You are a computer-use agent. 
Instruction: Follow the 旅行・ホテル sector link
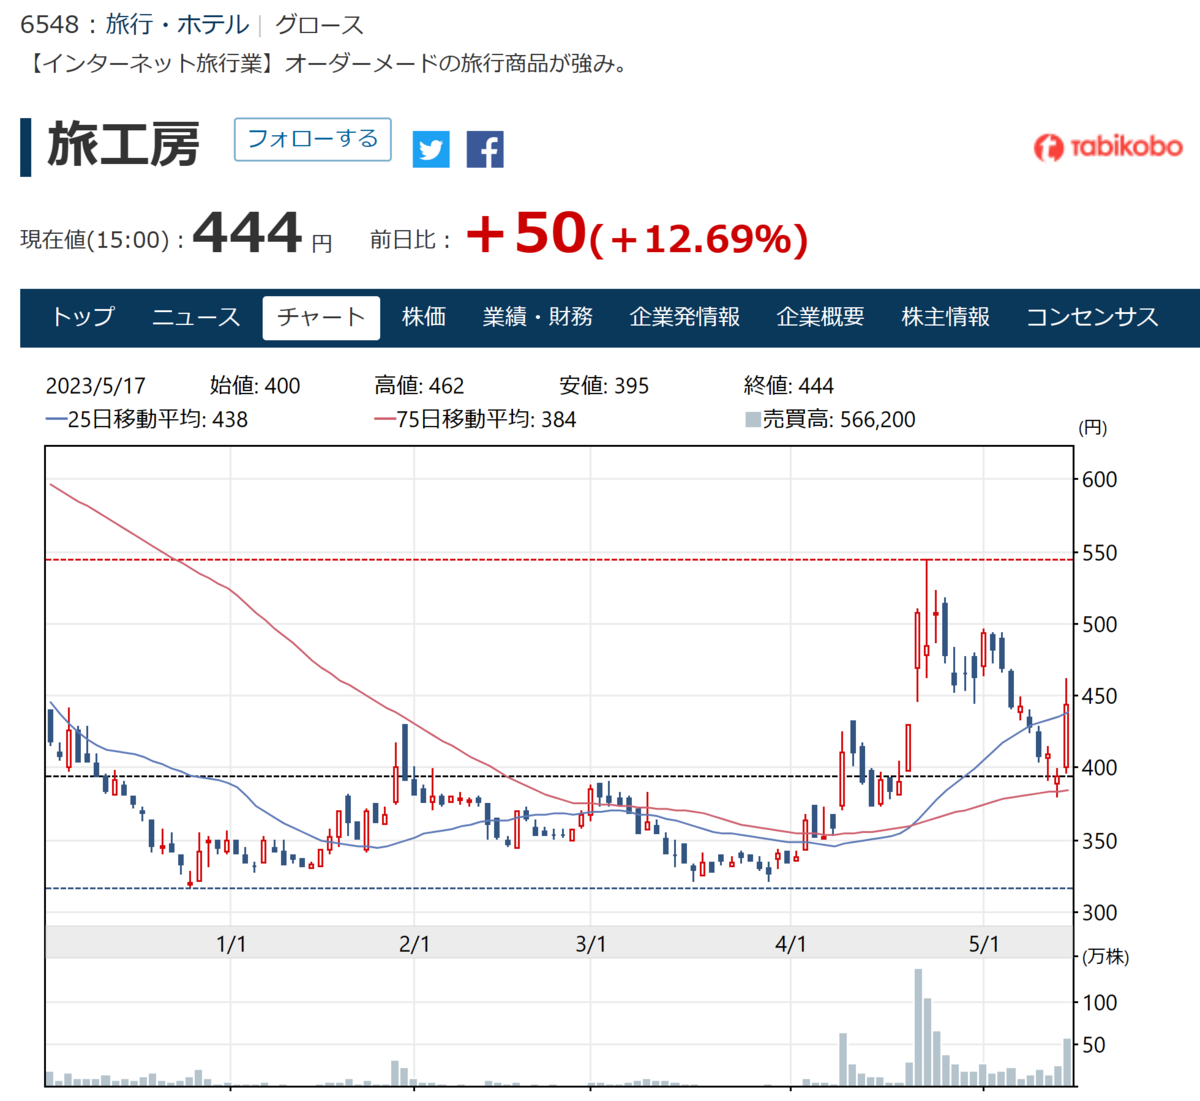click(x=177, y=25)
